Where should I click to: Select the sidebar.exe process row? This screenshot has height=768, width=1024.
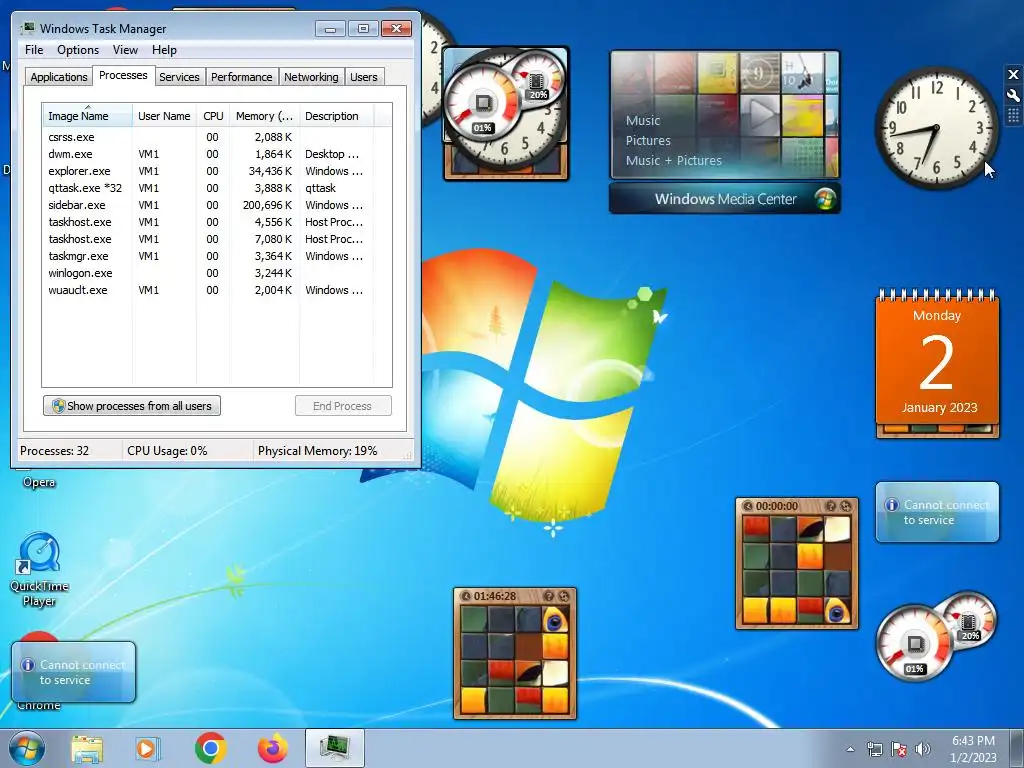208,205
